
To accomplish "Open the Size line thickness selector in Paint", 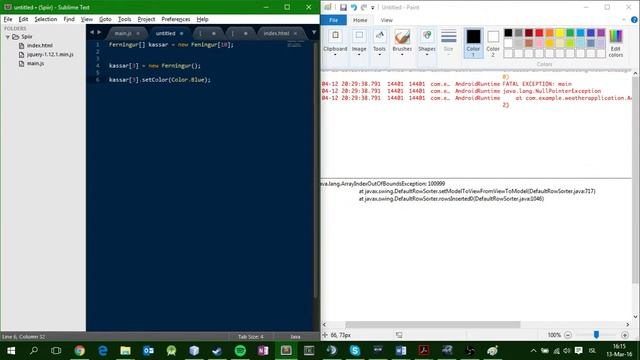I will (448, 42).
